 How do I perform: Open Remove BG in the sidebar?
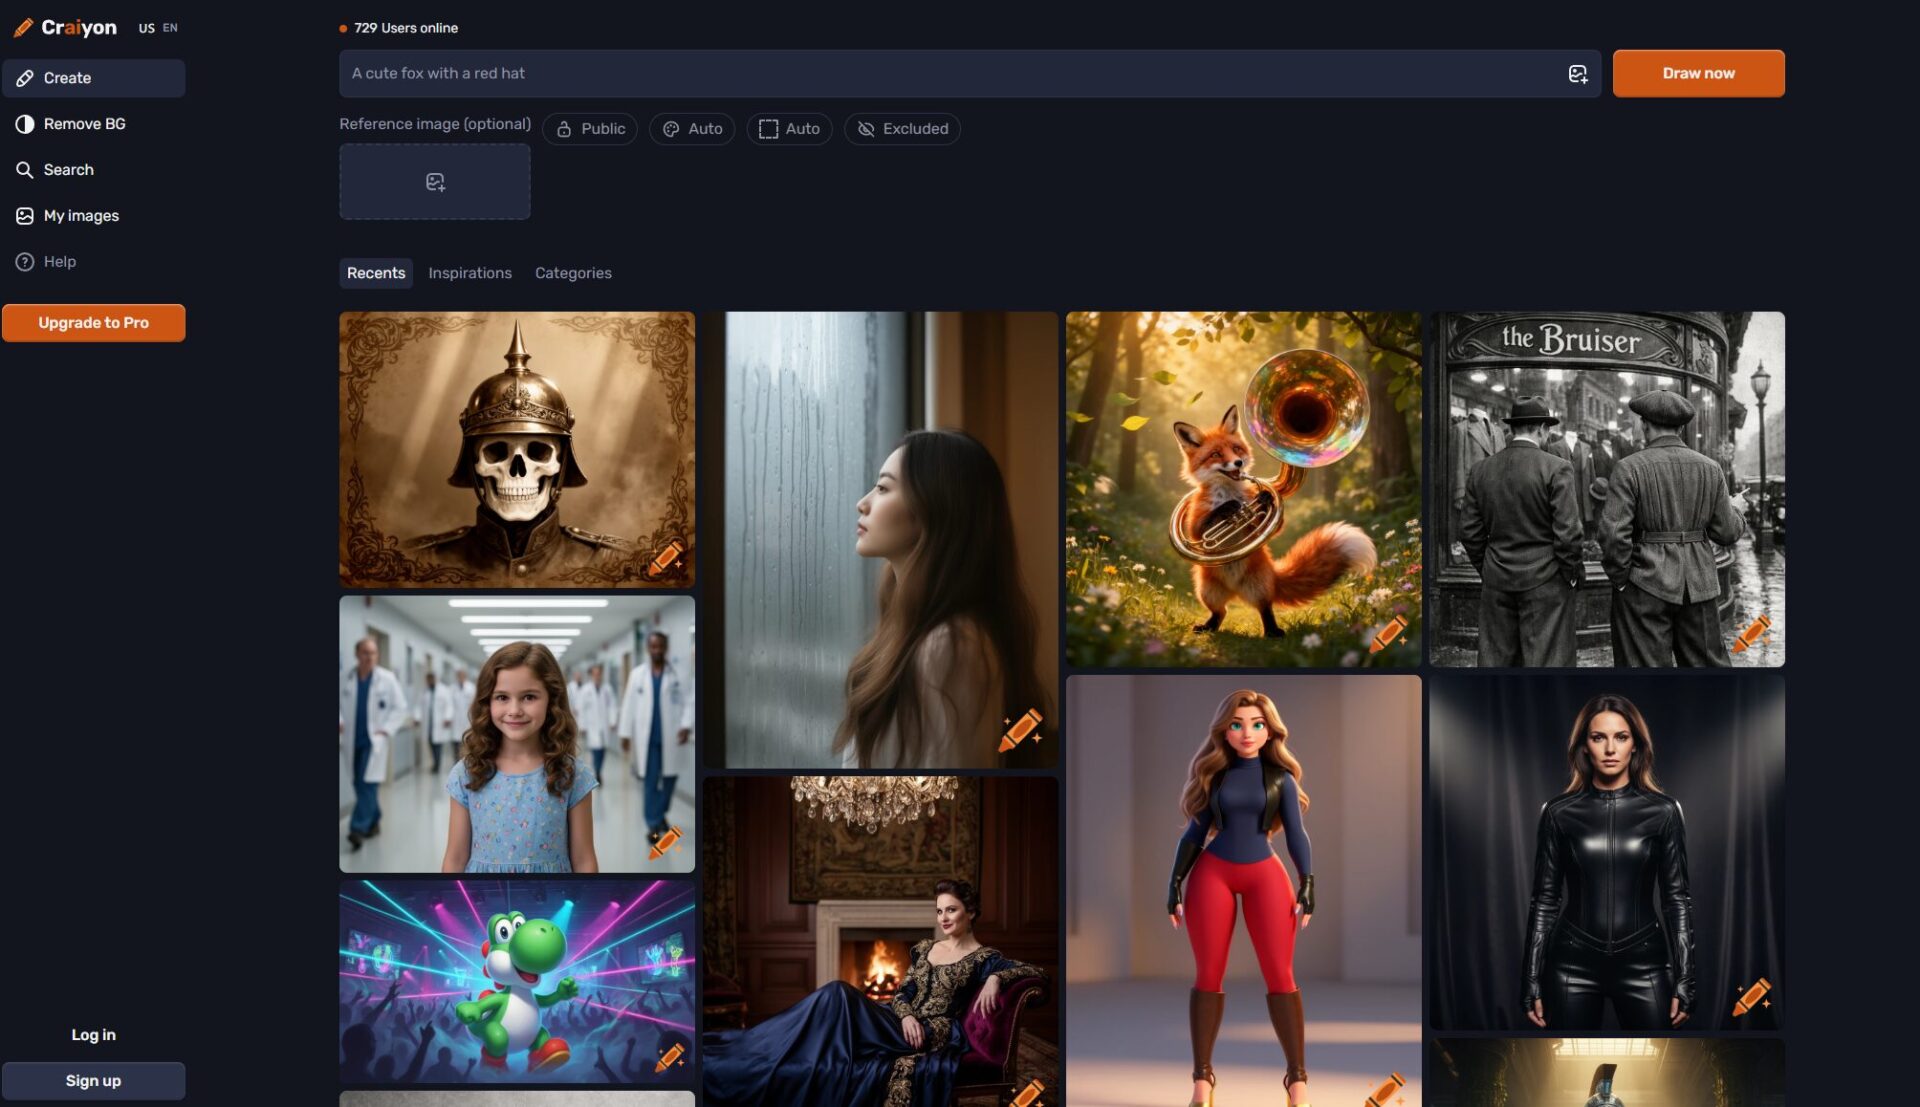pos(84,124)
